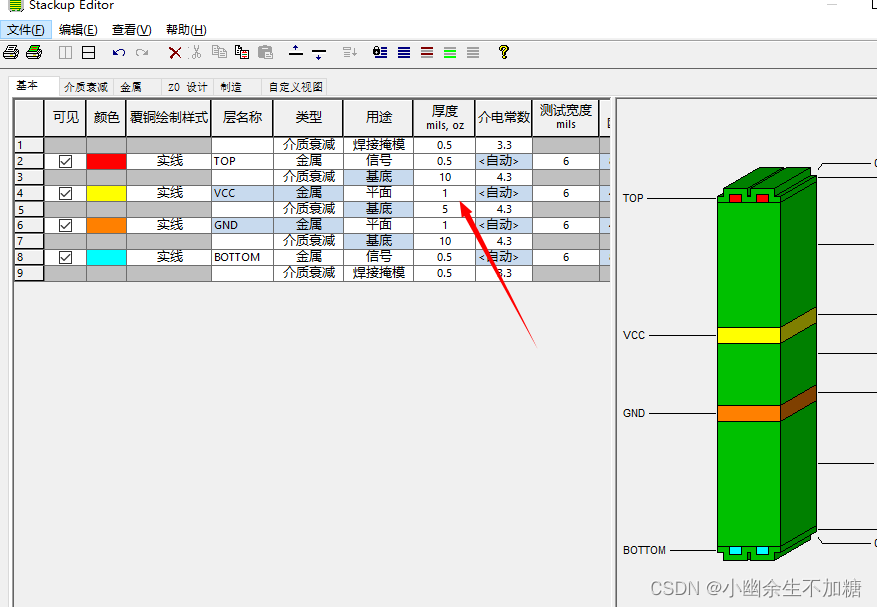
Task: Select the 实线 draw style for TOP
Action: 169,161
